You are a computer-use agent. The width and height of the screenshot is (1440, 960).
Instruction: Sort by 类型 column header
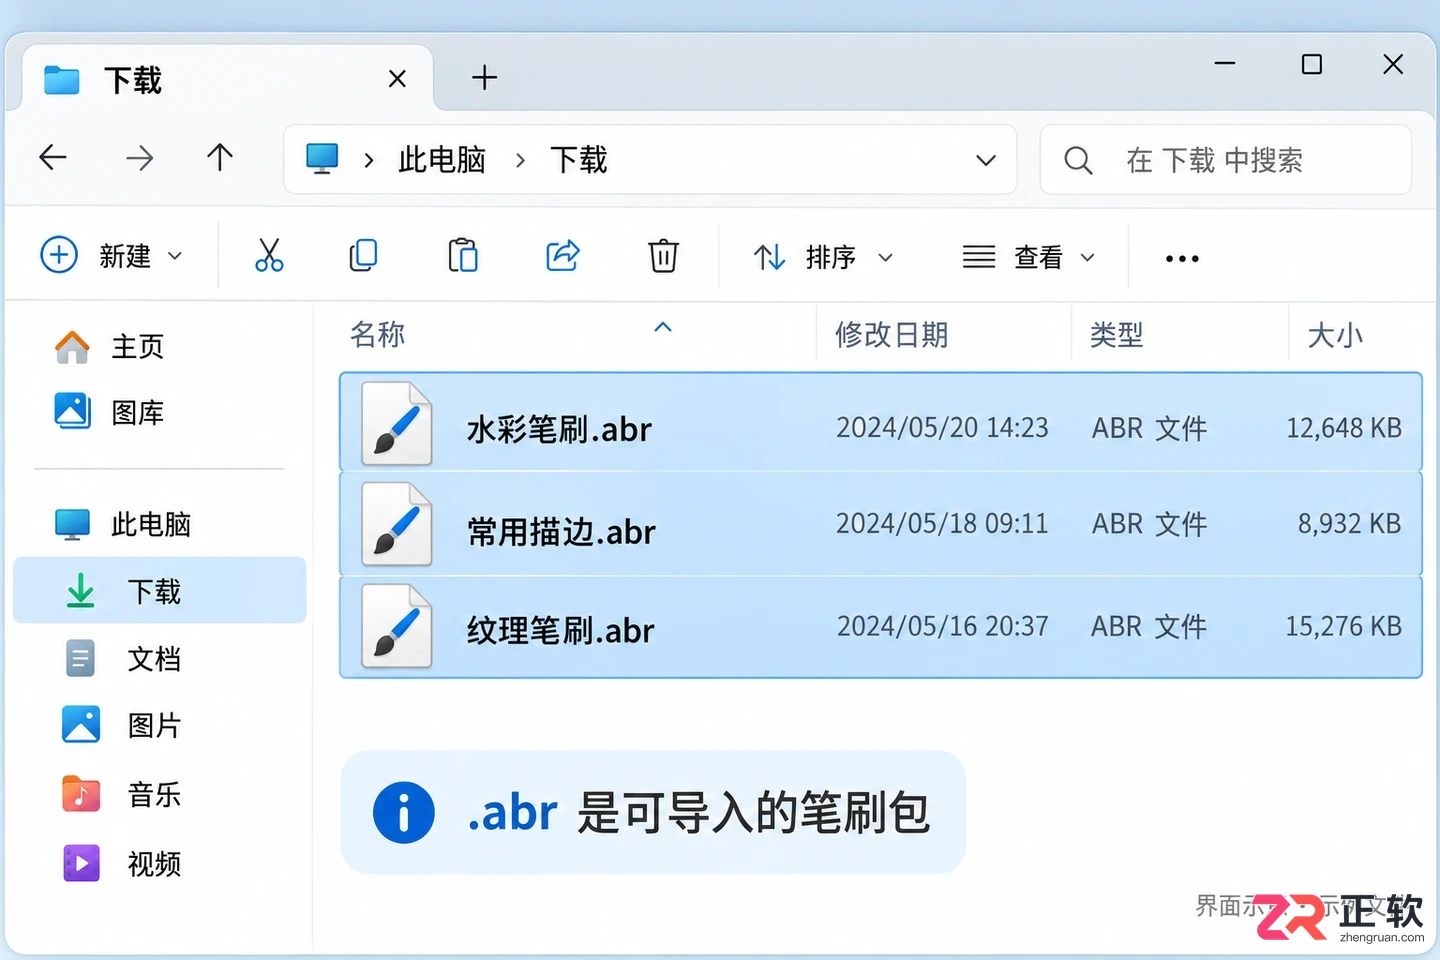[1116, 334]
